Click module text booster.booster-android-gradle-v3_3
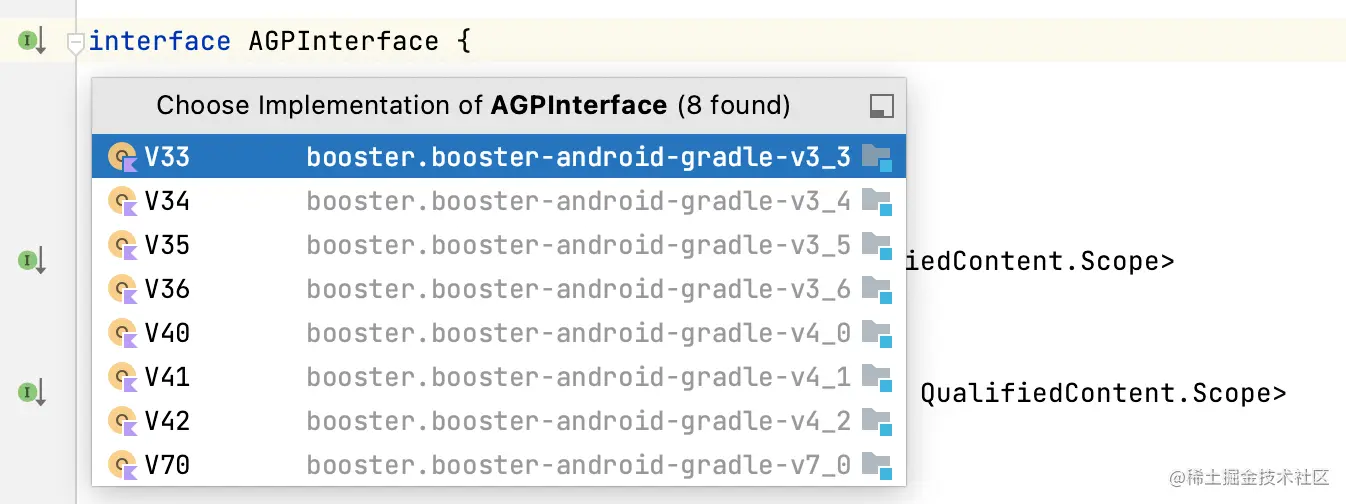The width and height of the screenshot is (1346, 504). (579, 157)
